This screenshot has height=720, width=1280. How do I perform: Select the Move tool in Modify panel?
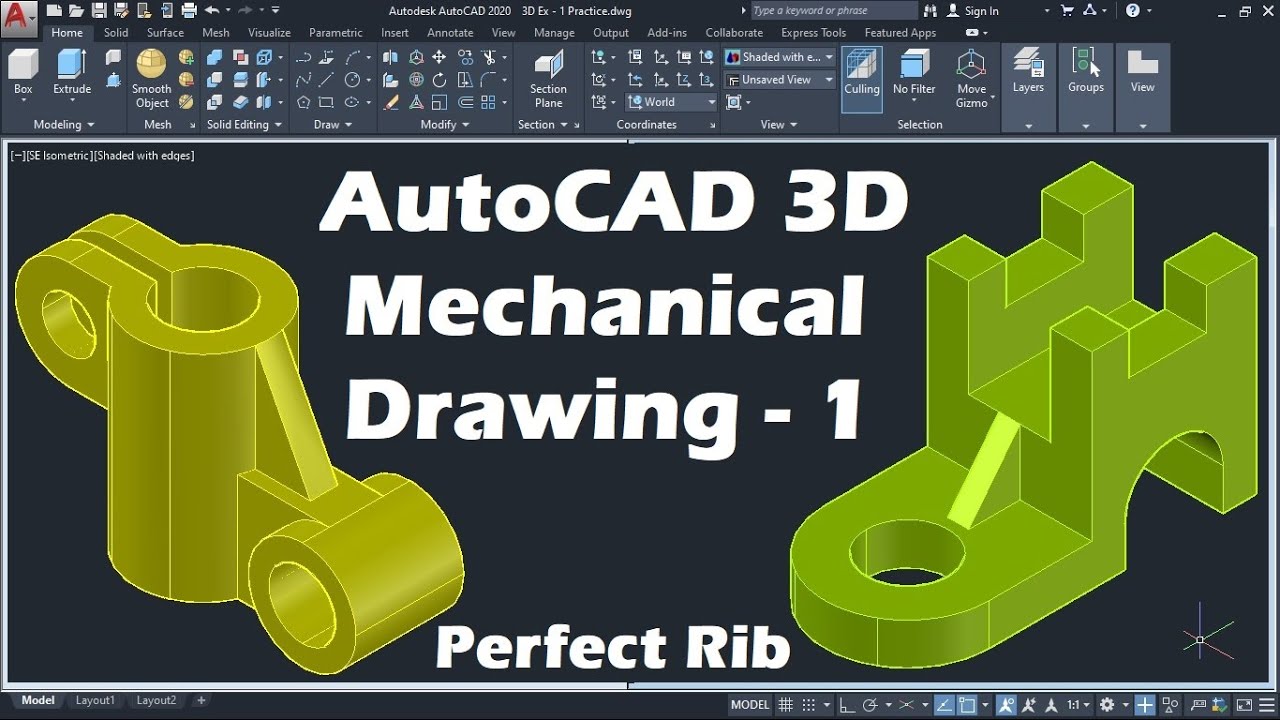coord(439,57)
